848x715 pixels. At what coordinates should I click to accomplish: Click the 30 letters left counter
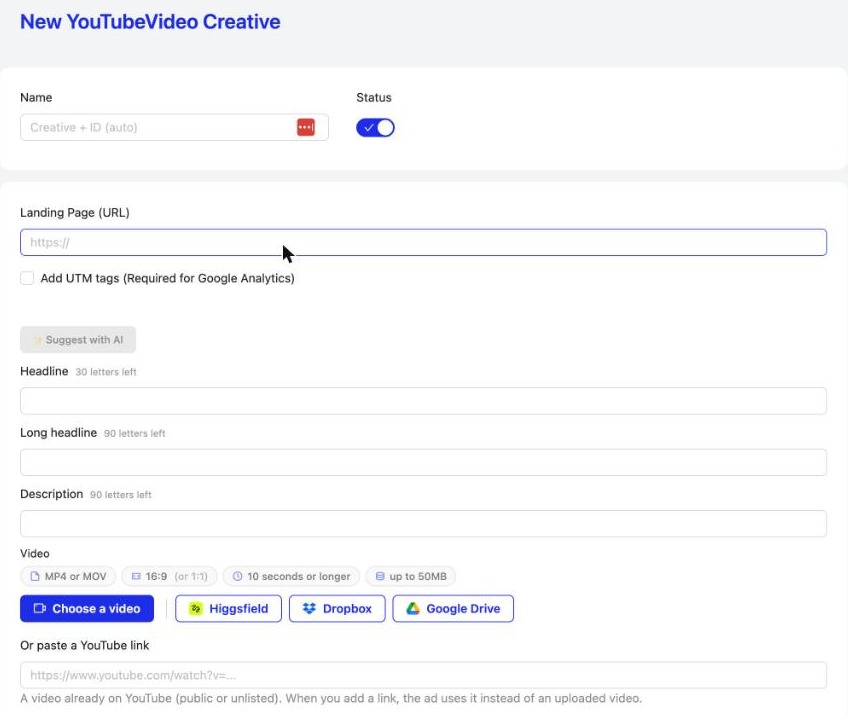tap(106, 372)
